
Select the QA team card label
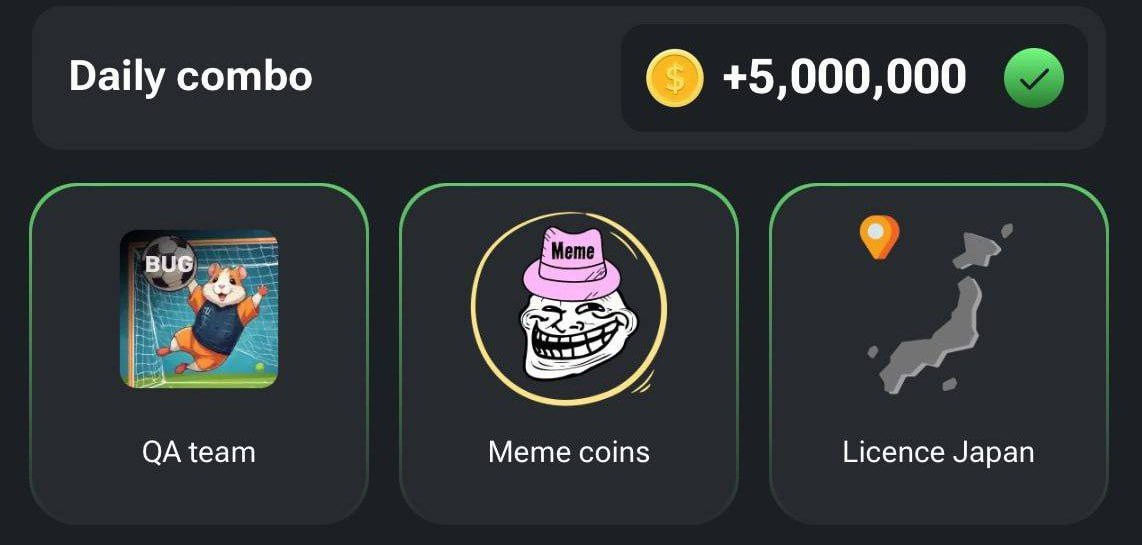click(199, 452)
